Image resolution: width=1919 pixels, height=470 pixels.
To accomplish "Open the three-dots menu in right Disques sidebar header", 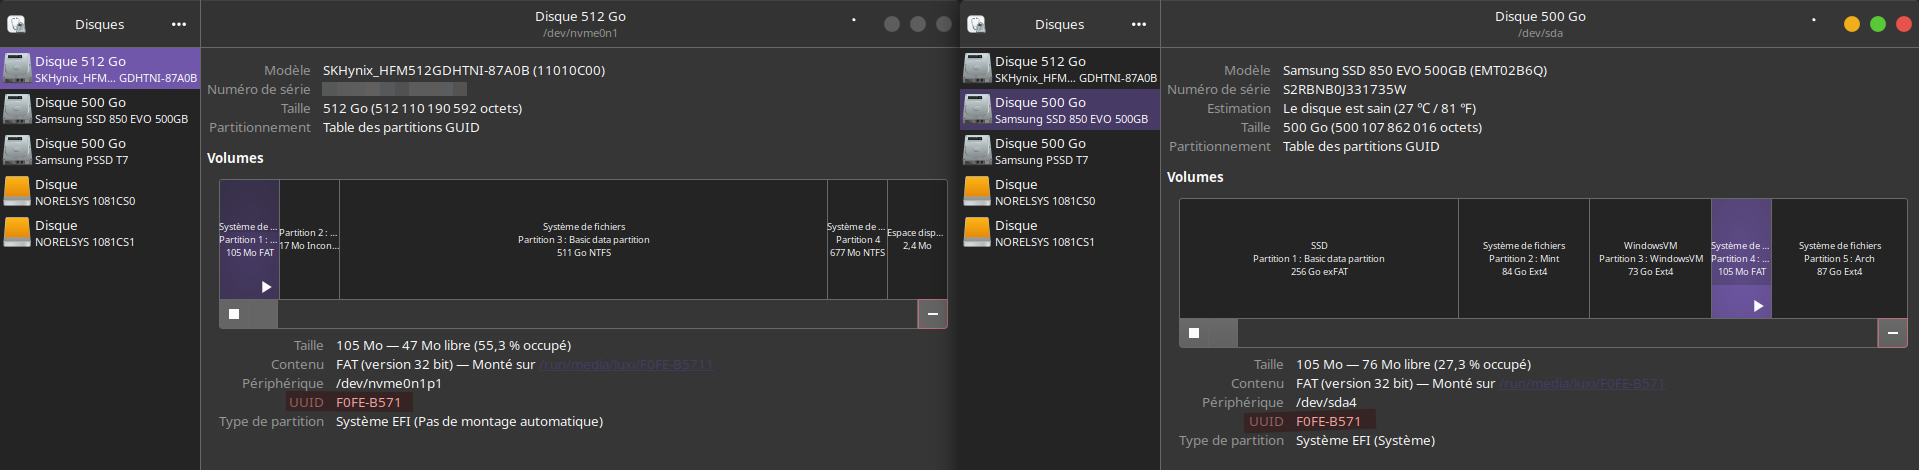I will (x=1138, y=24).
